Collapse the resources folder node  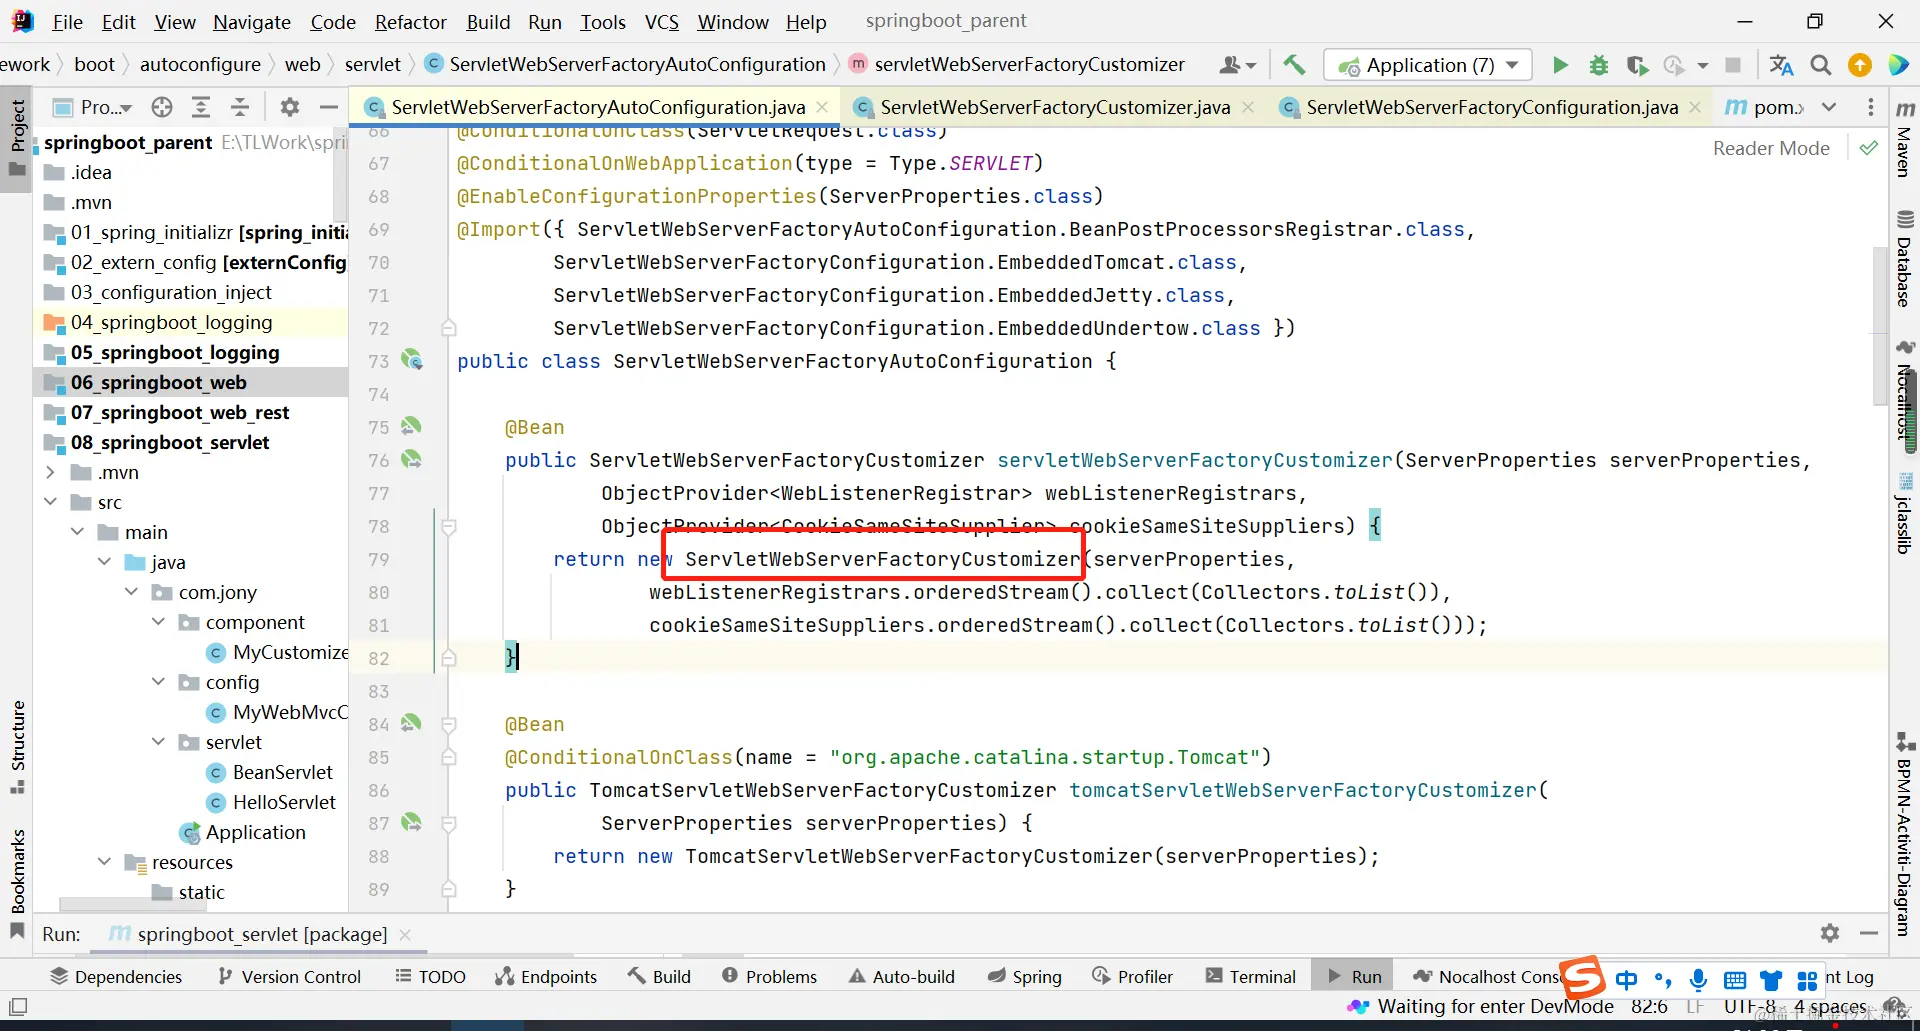click(x=105, y=862)
